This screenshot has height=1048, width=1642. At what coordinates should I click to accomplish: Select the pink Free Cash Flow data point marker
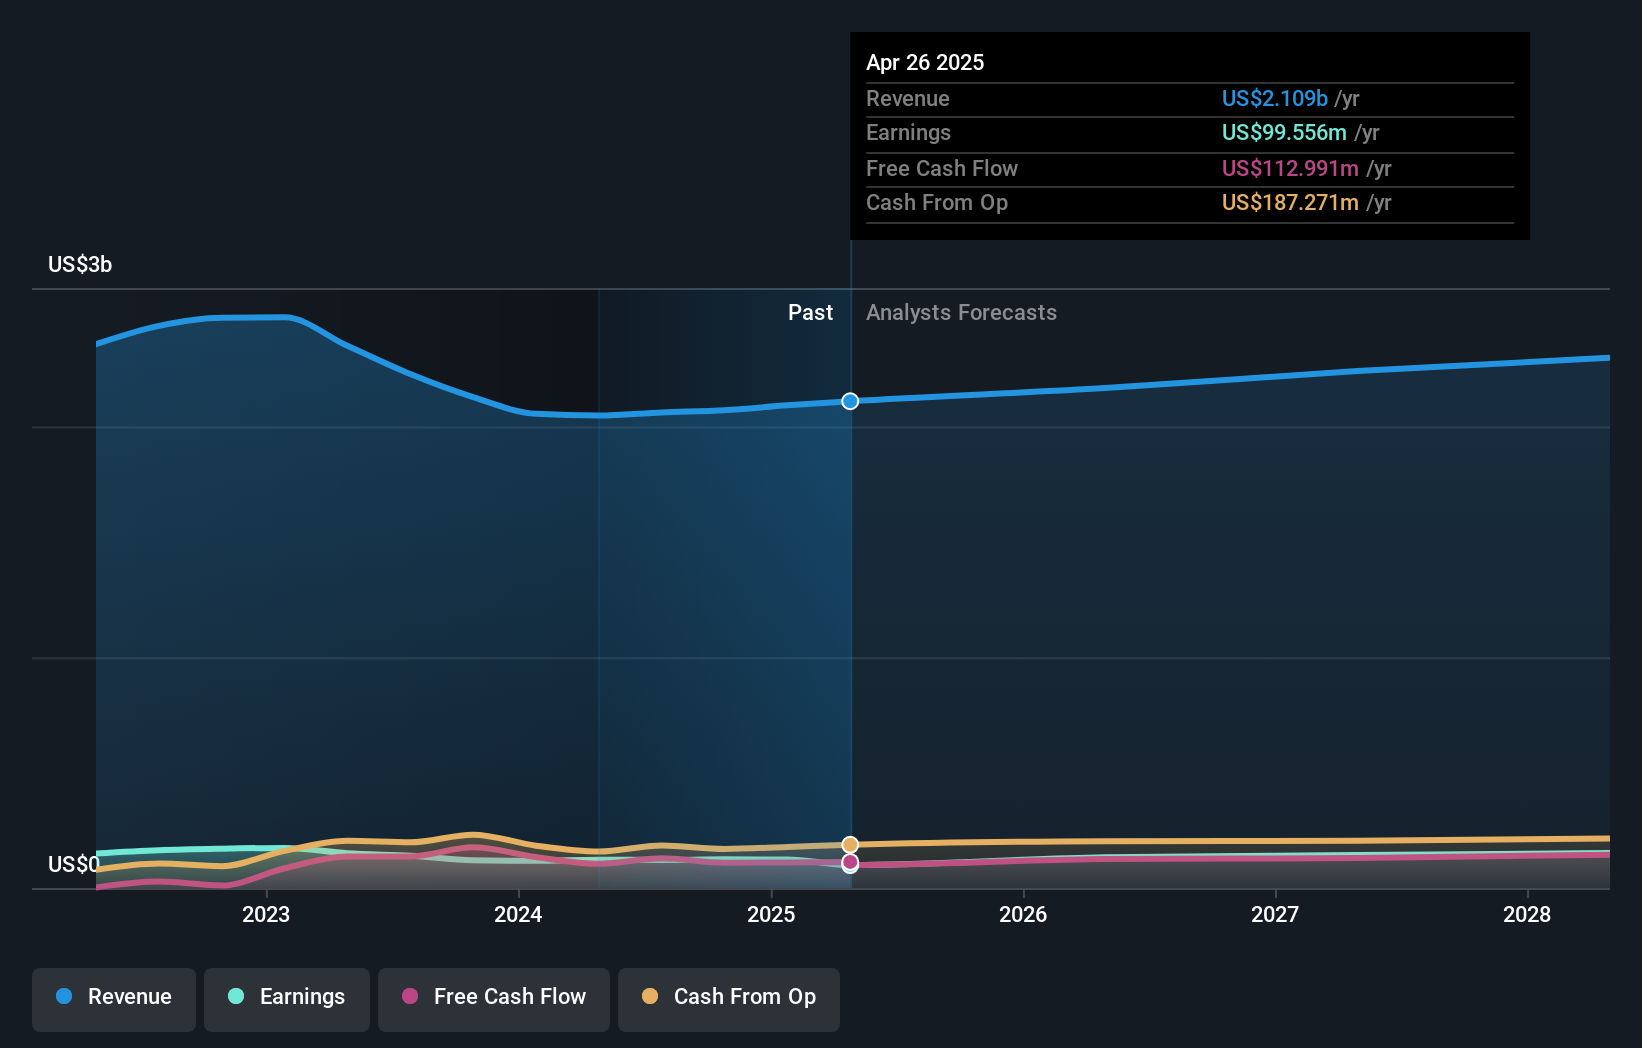point(850,862)
